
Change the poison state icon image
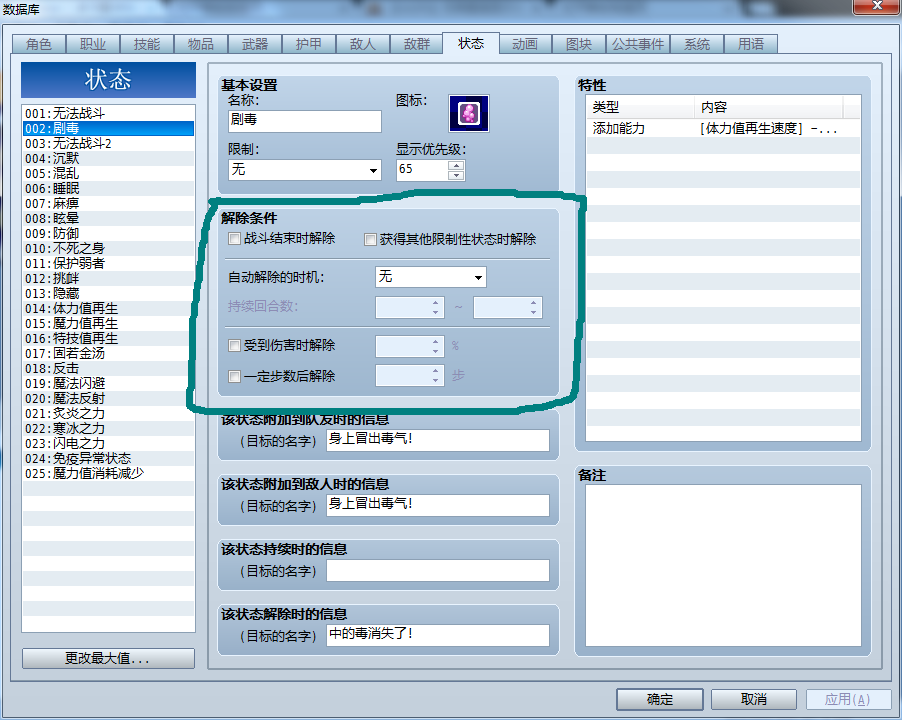(x=469, y=113)
